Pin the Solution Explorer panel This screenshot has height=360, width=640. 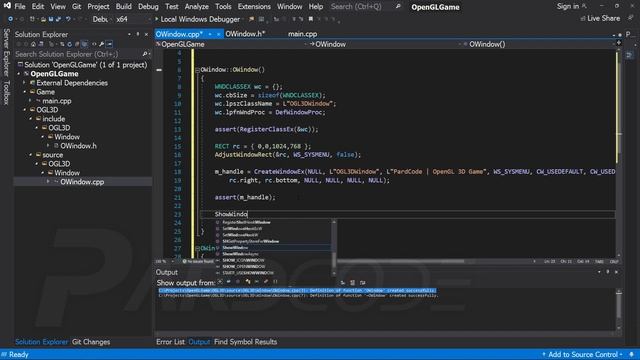coord(138,34)
